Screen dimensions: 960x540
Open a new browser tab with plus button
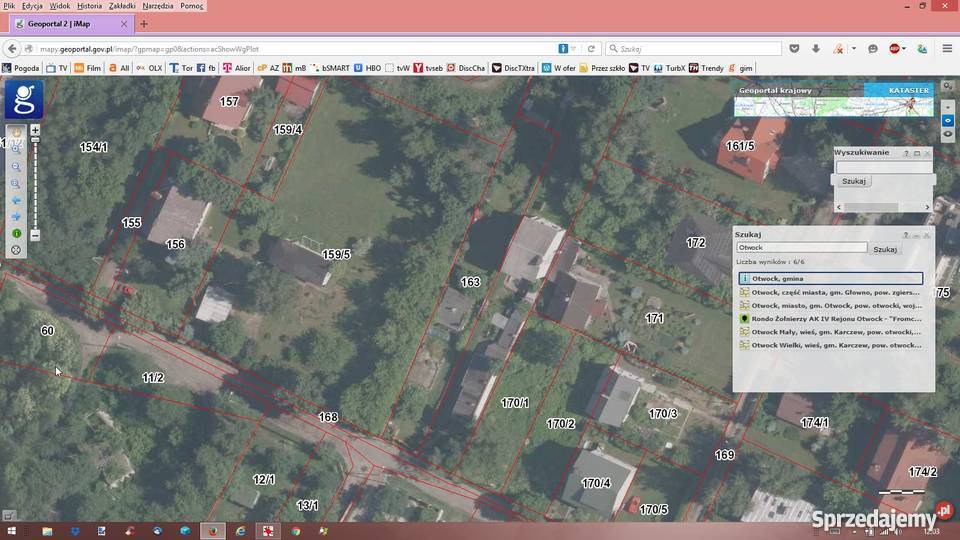144,24
